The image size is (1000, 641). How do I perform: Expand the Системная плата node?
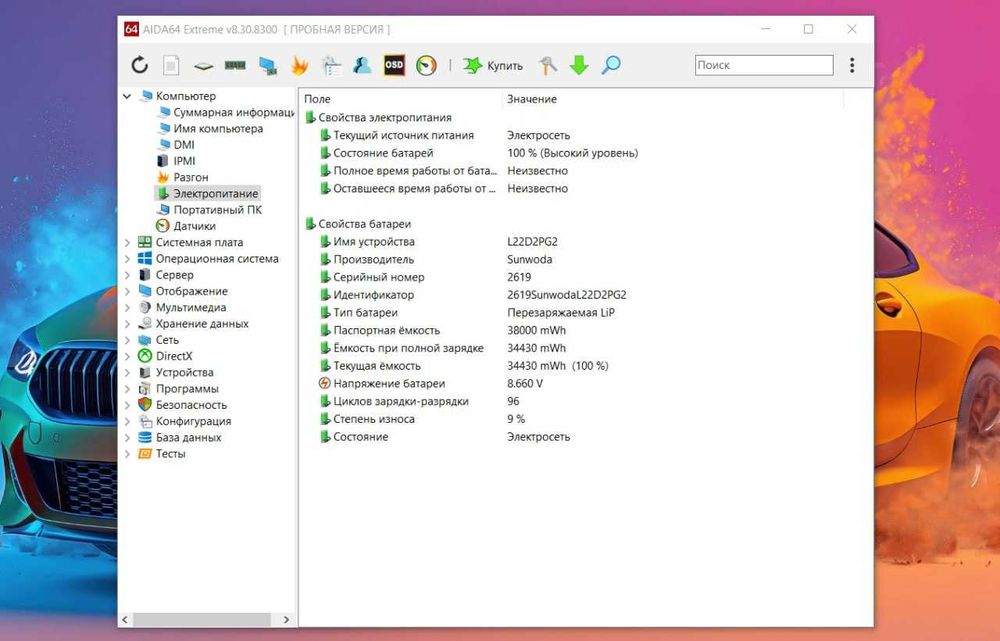(127, 242)
